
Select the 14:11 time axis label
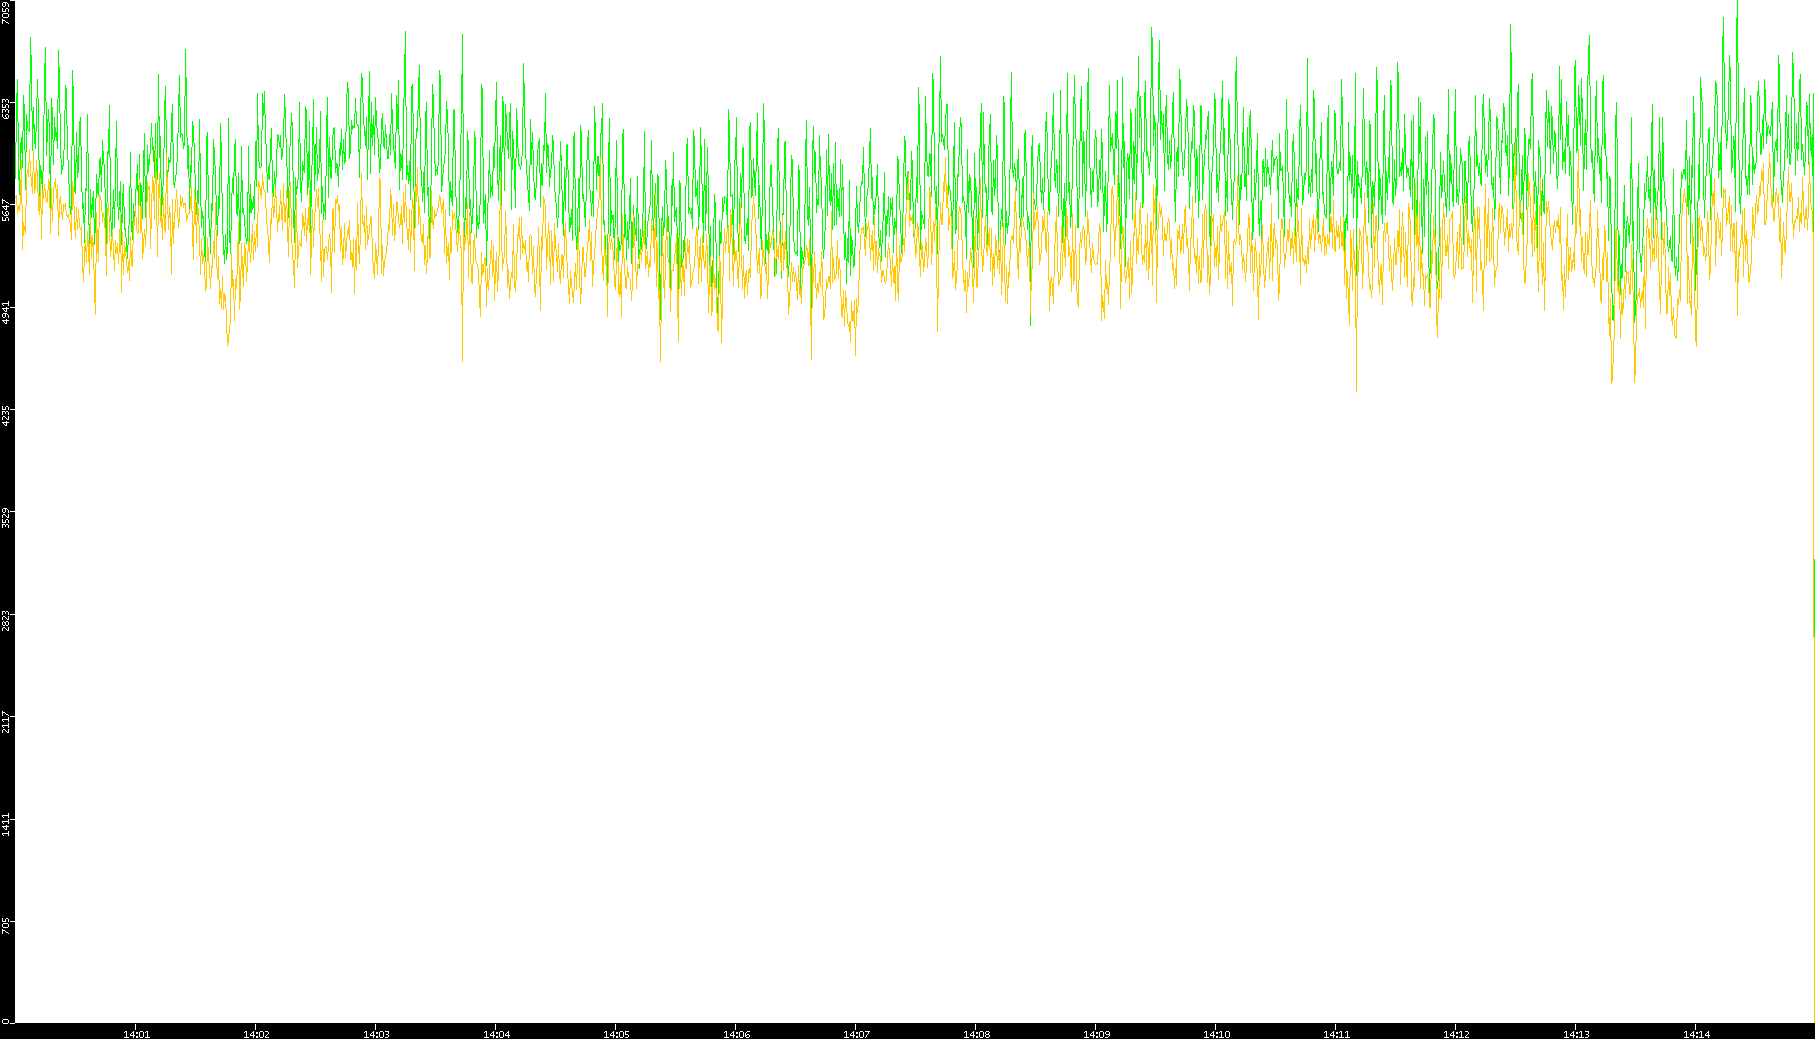[1336, 1034]
